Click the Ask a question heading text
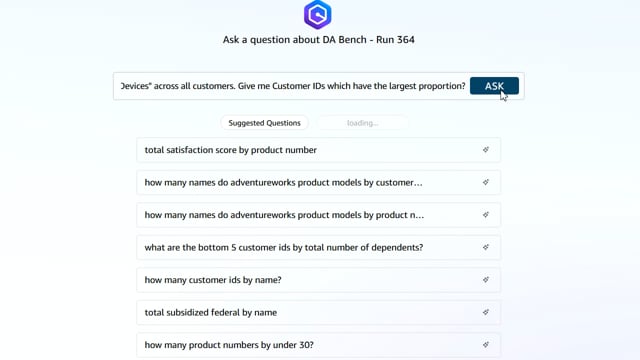Viewport: 640px width, 360px height. point(319,40)
